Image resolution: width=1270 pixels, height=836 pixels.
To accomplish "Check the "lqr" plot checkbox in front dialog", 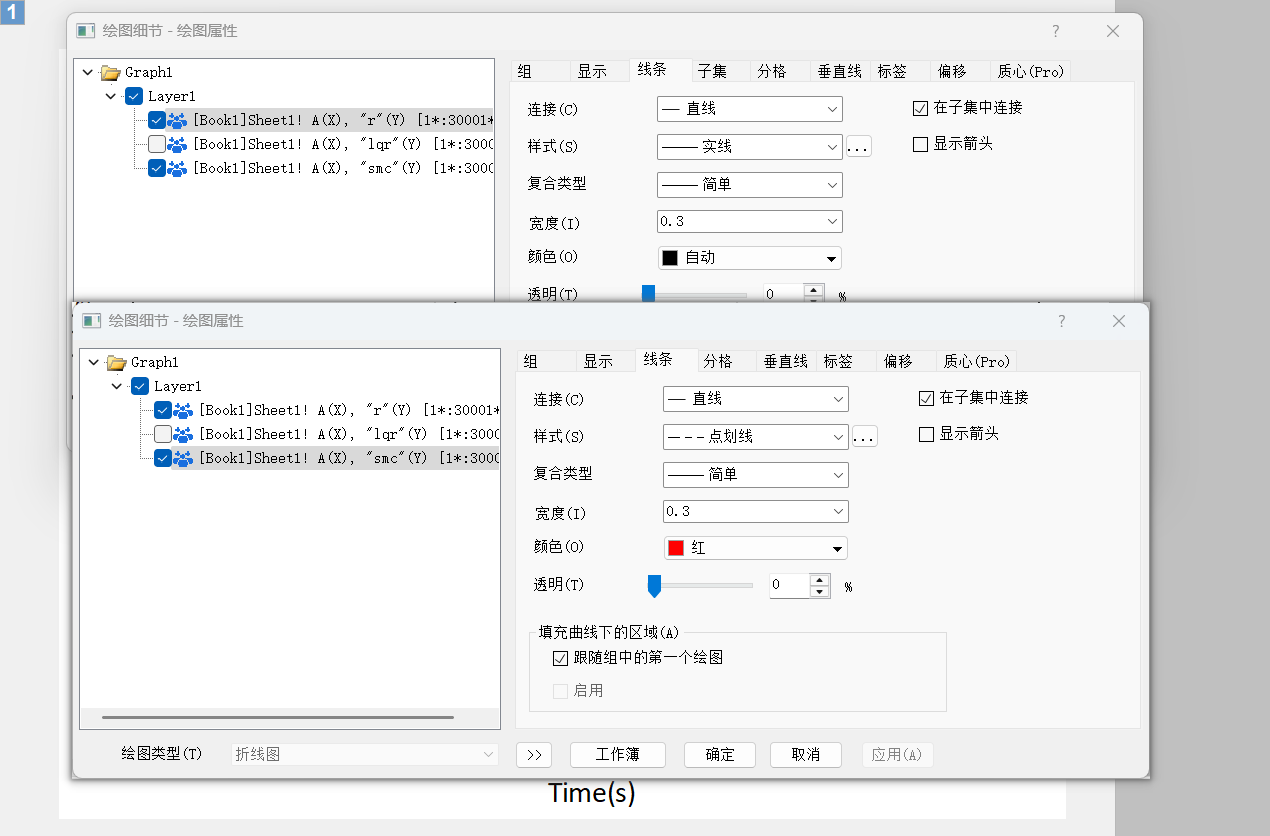I will point(162,434).
